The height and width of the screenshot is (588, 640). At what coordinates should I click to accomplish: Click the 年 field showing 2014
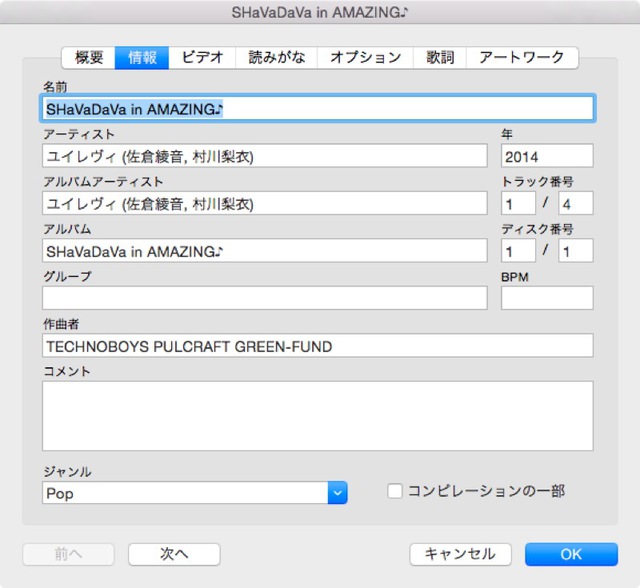547,156
